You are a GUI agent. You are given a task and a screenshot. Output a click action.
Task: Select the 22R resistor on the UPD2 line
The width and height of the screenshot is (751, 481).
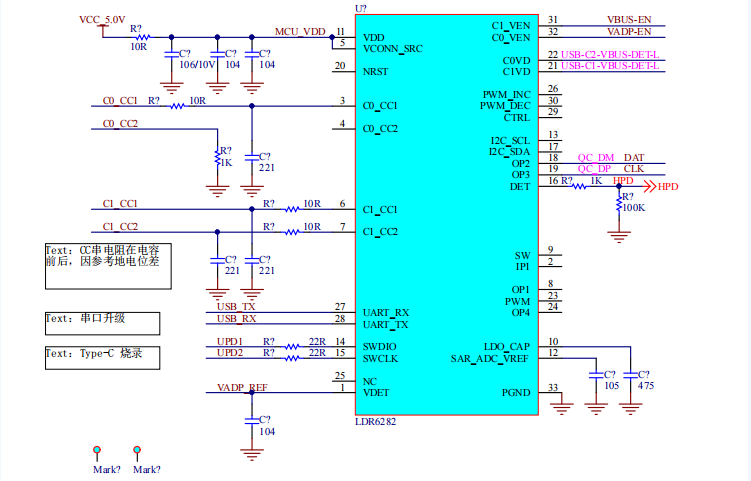click(292, 358)
